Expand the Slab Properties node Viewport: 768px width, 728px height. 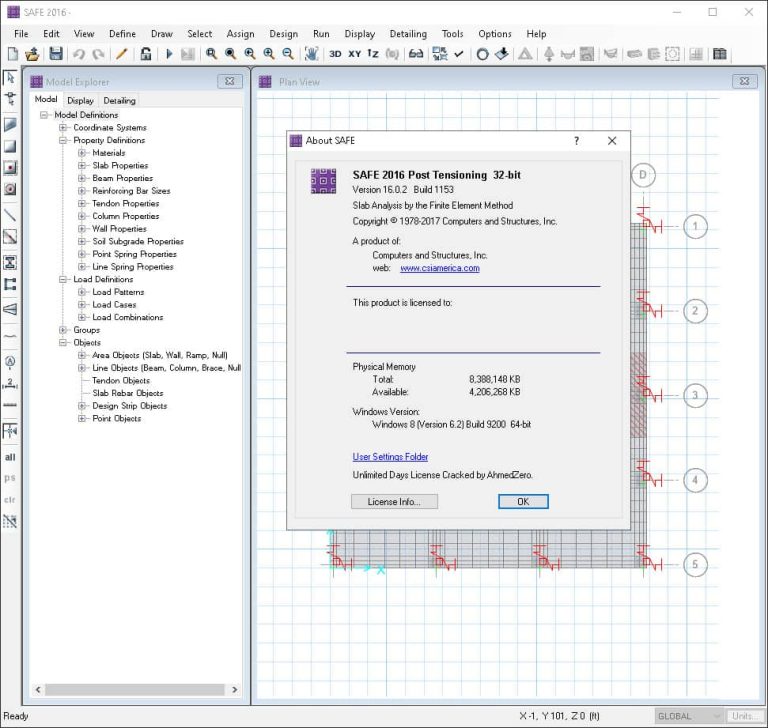coord(82,166)
